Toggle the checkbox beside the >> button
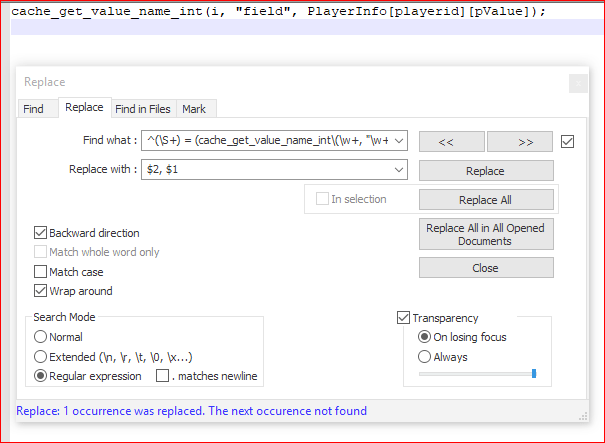Screen dimensions: 605x443 tap(567, 142)
